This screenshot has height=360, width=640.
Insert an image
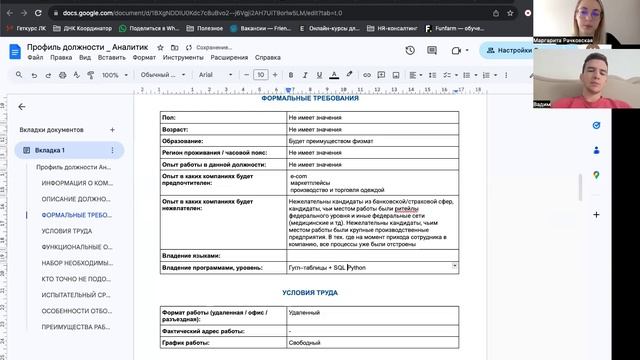pos(396,75)
